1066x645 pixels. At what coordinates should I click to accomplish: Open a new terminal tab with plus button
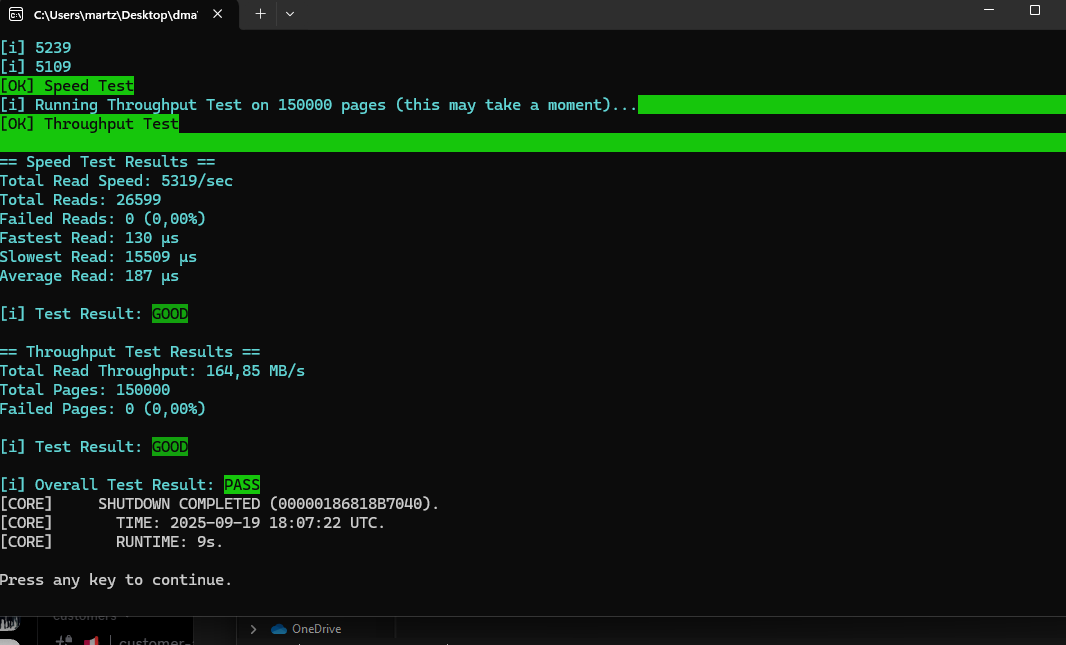tap(260, 14)
